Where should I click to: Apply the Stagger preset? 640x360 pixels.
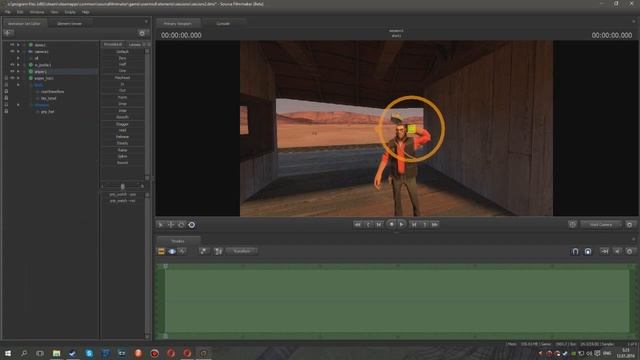click(122, 124)
